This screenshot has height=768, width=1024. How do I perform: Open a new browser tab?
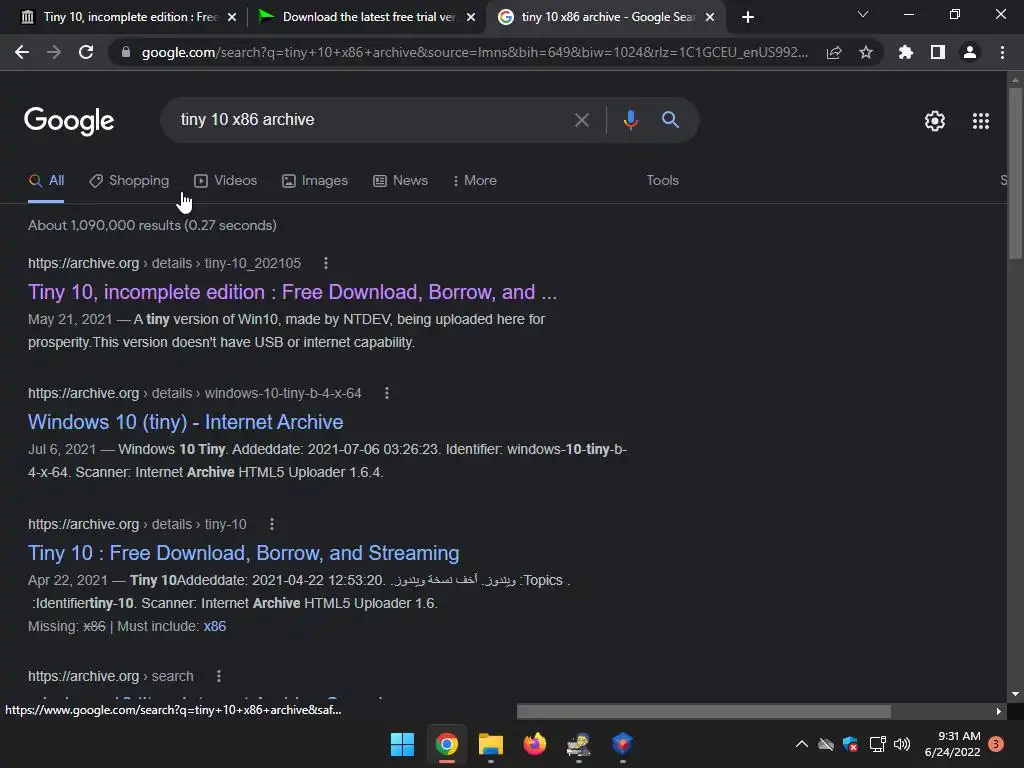[748, 17]
